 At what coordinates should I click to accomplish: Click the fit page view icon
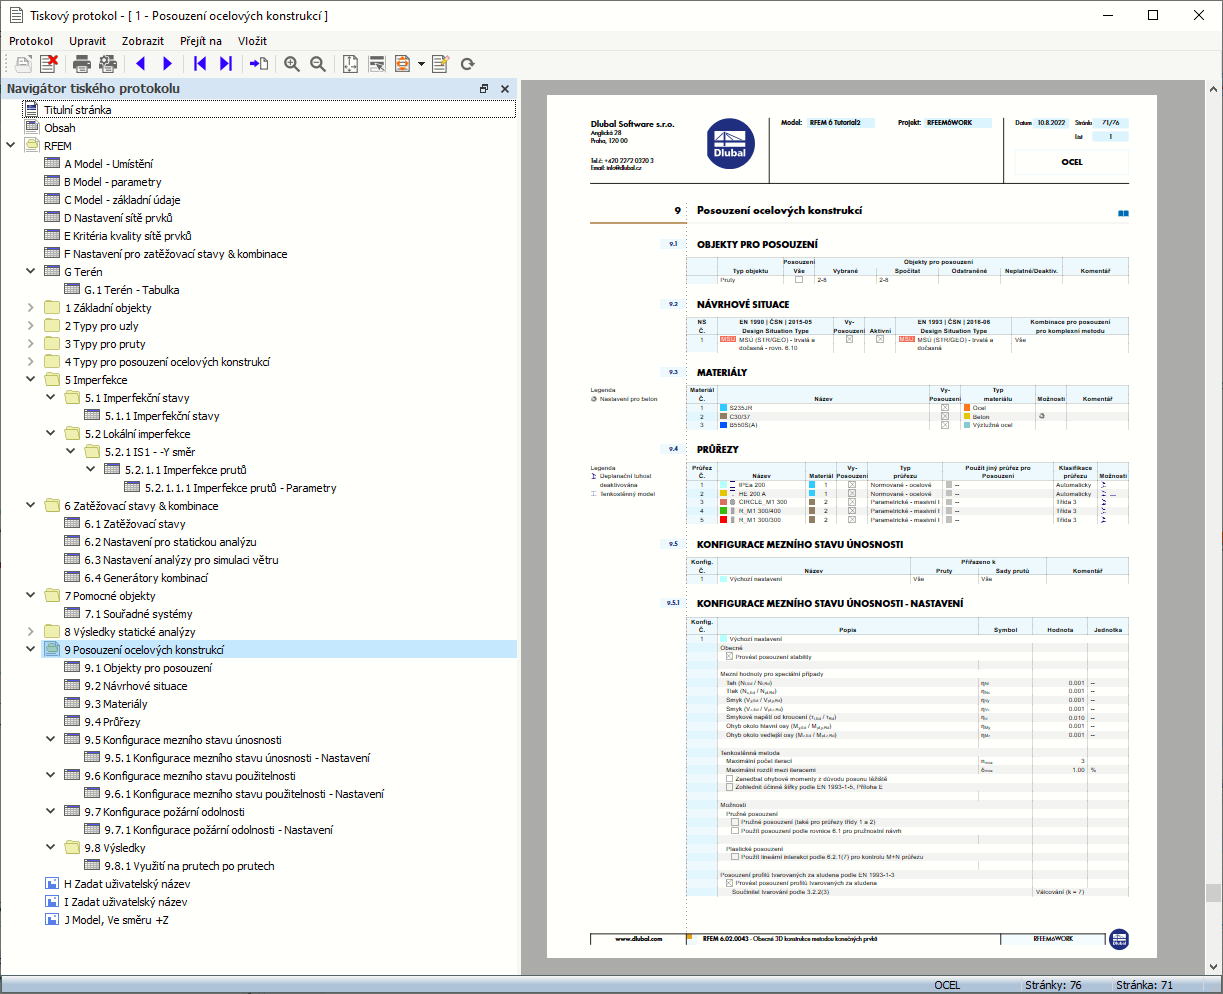pos(351,64)
